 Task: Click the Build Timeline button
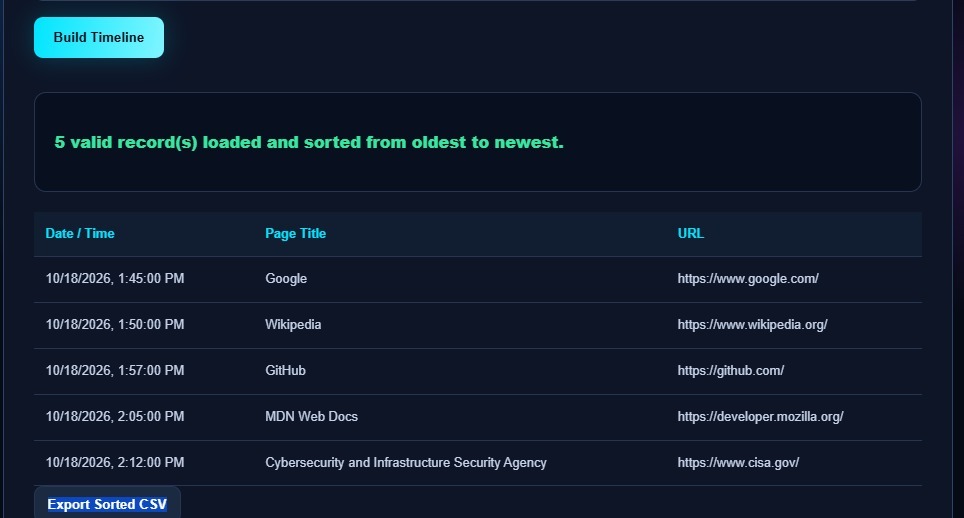(99, 37)
